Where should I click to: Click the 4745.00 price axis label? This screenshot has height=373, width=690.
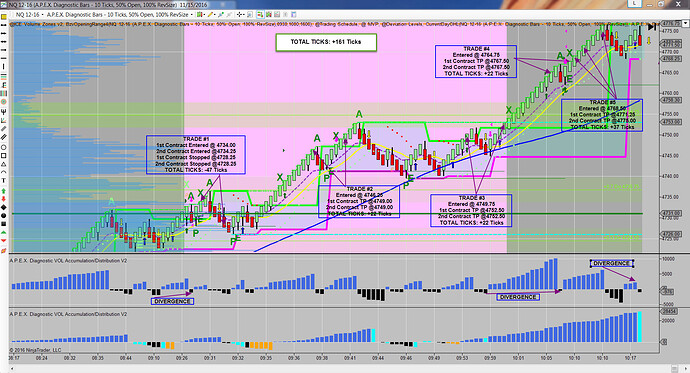click(670, 155)
